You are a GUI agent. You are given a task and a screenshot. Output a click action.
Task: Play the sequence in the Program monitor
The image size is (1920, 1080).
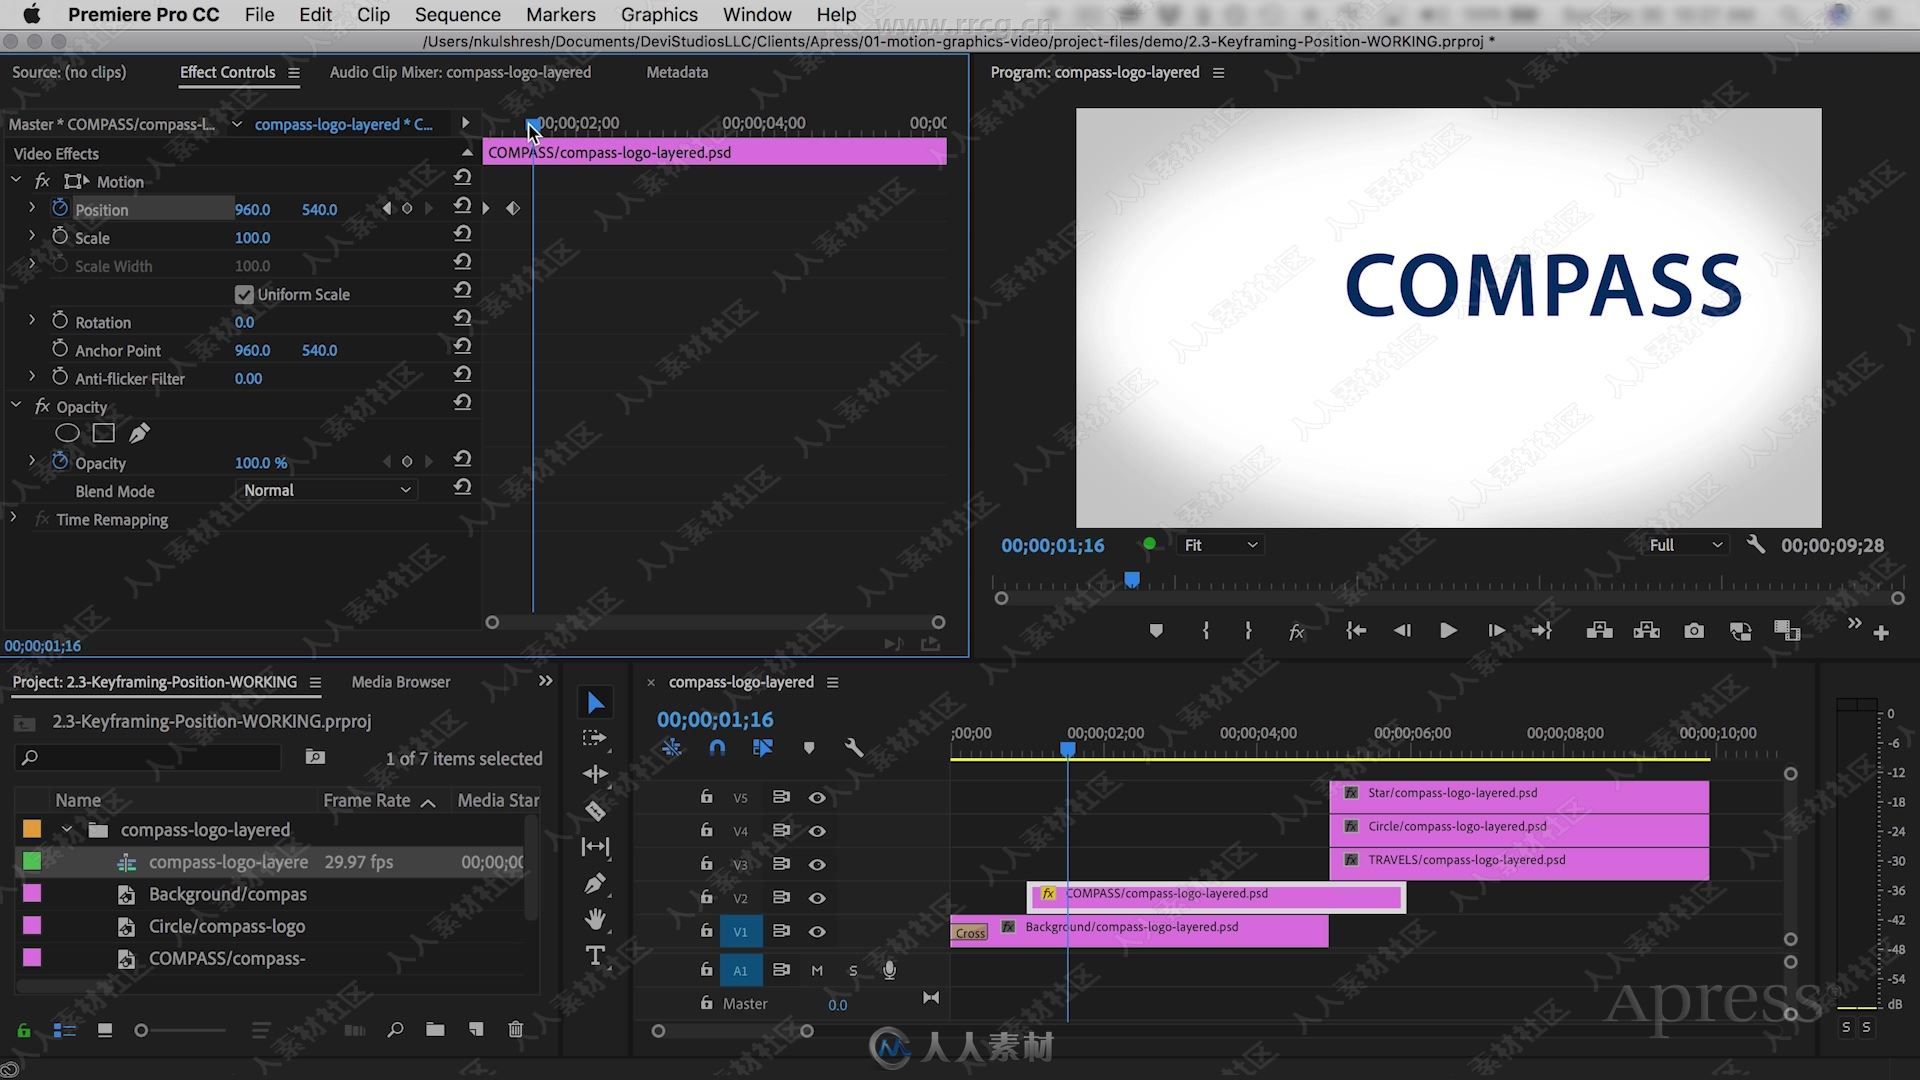pyautogui.click(x=1448, y=631)
